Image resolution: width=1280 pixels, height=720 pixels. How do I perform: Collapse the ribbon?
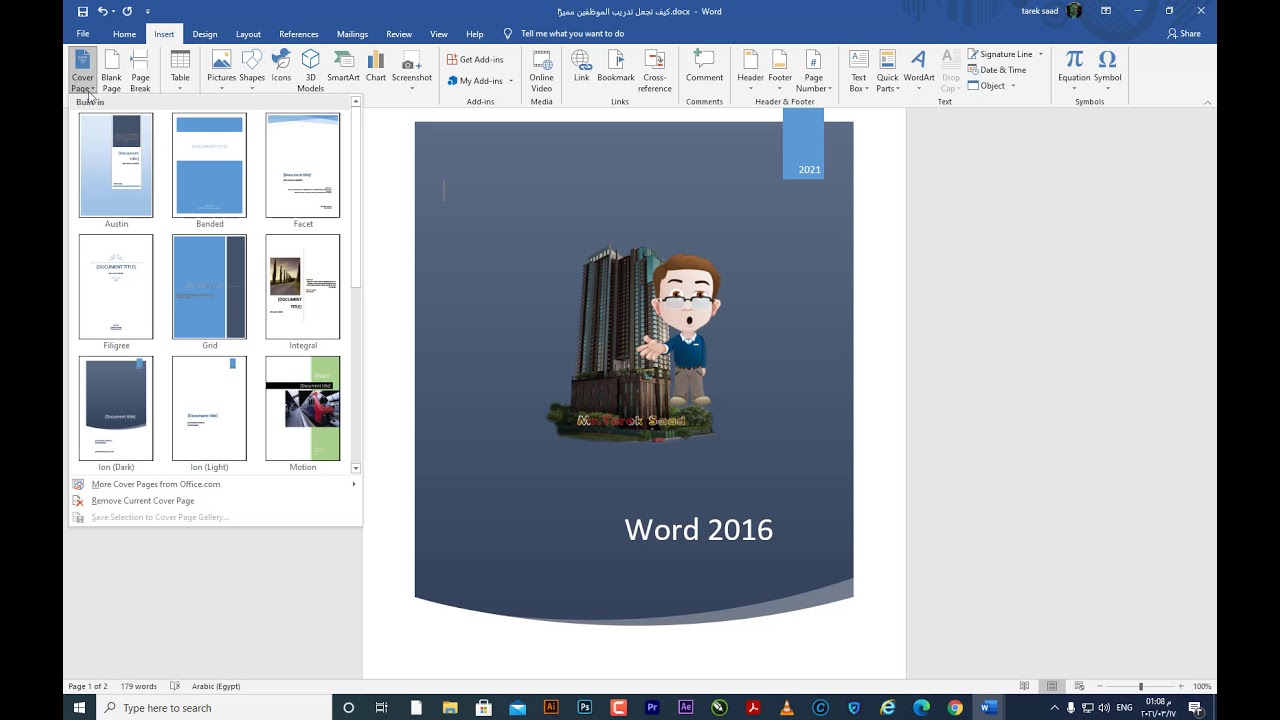(1207, 102)
